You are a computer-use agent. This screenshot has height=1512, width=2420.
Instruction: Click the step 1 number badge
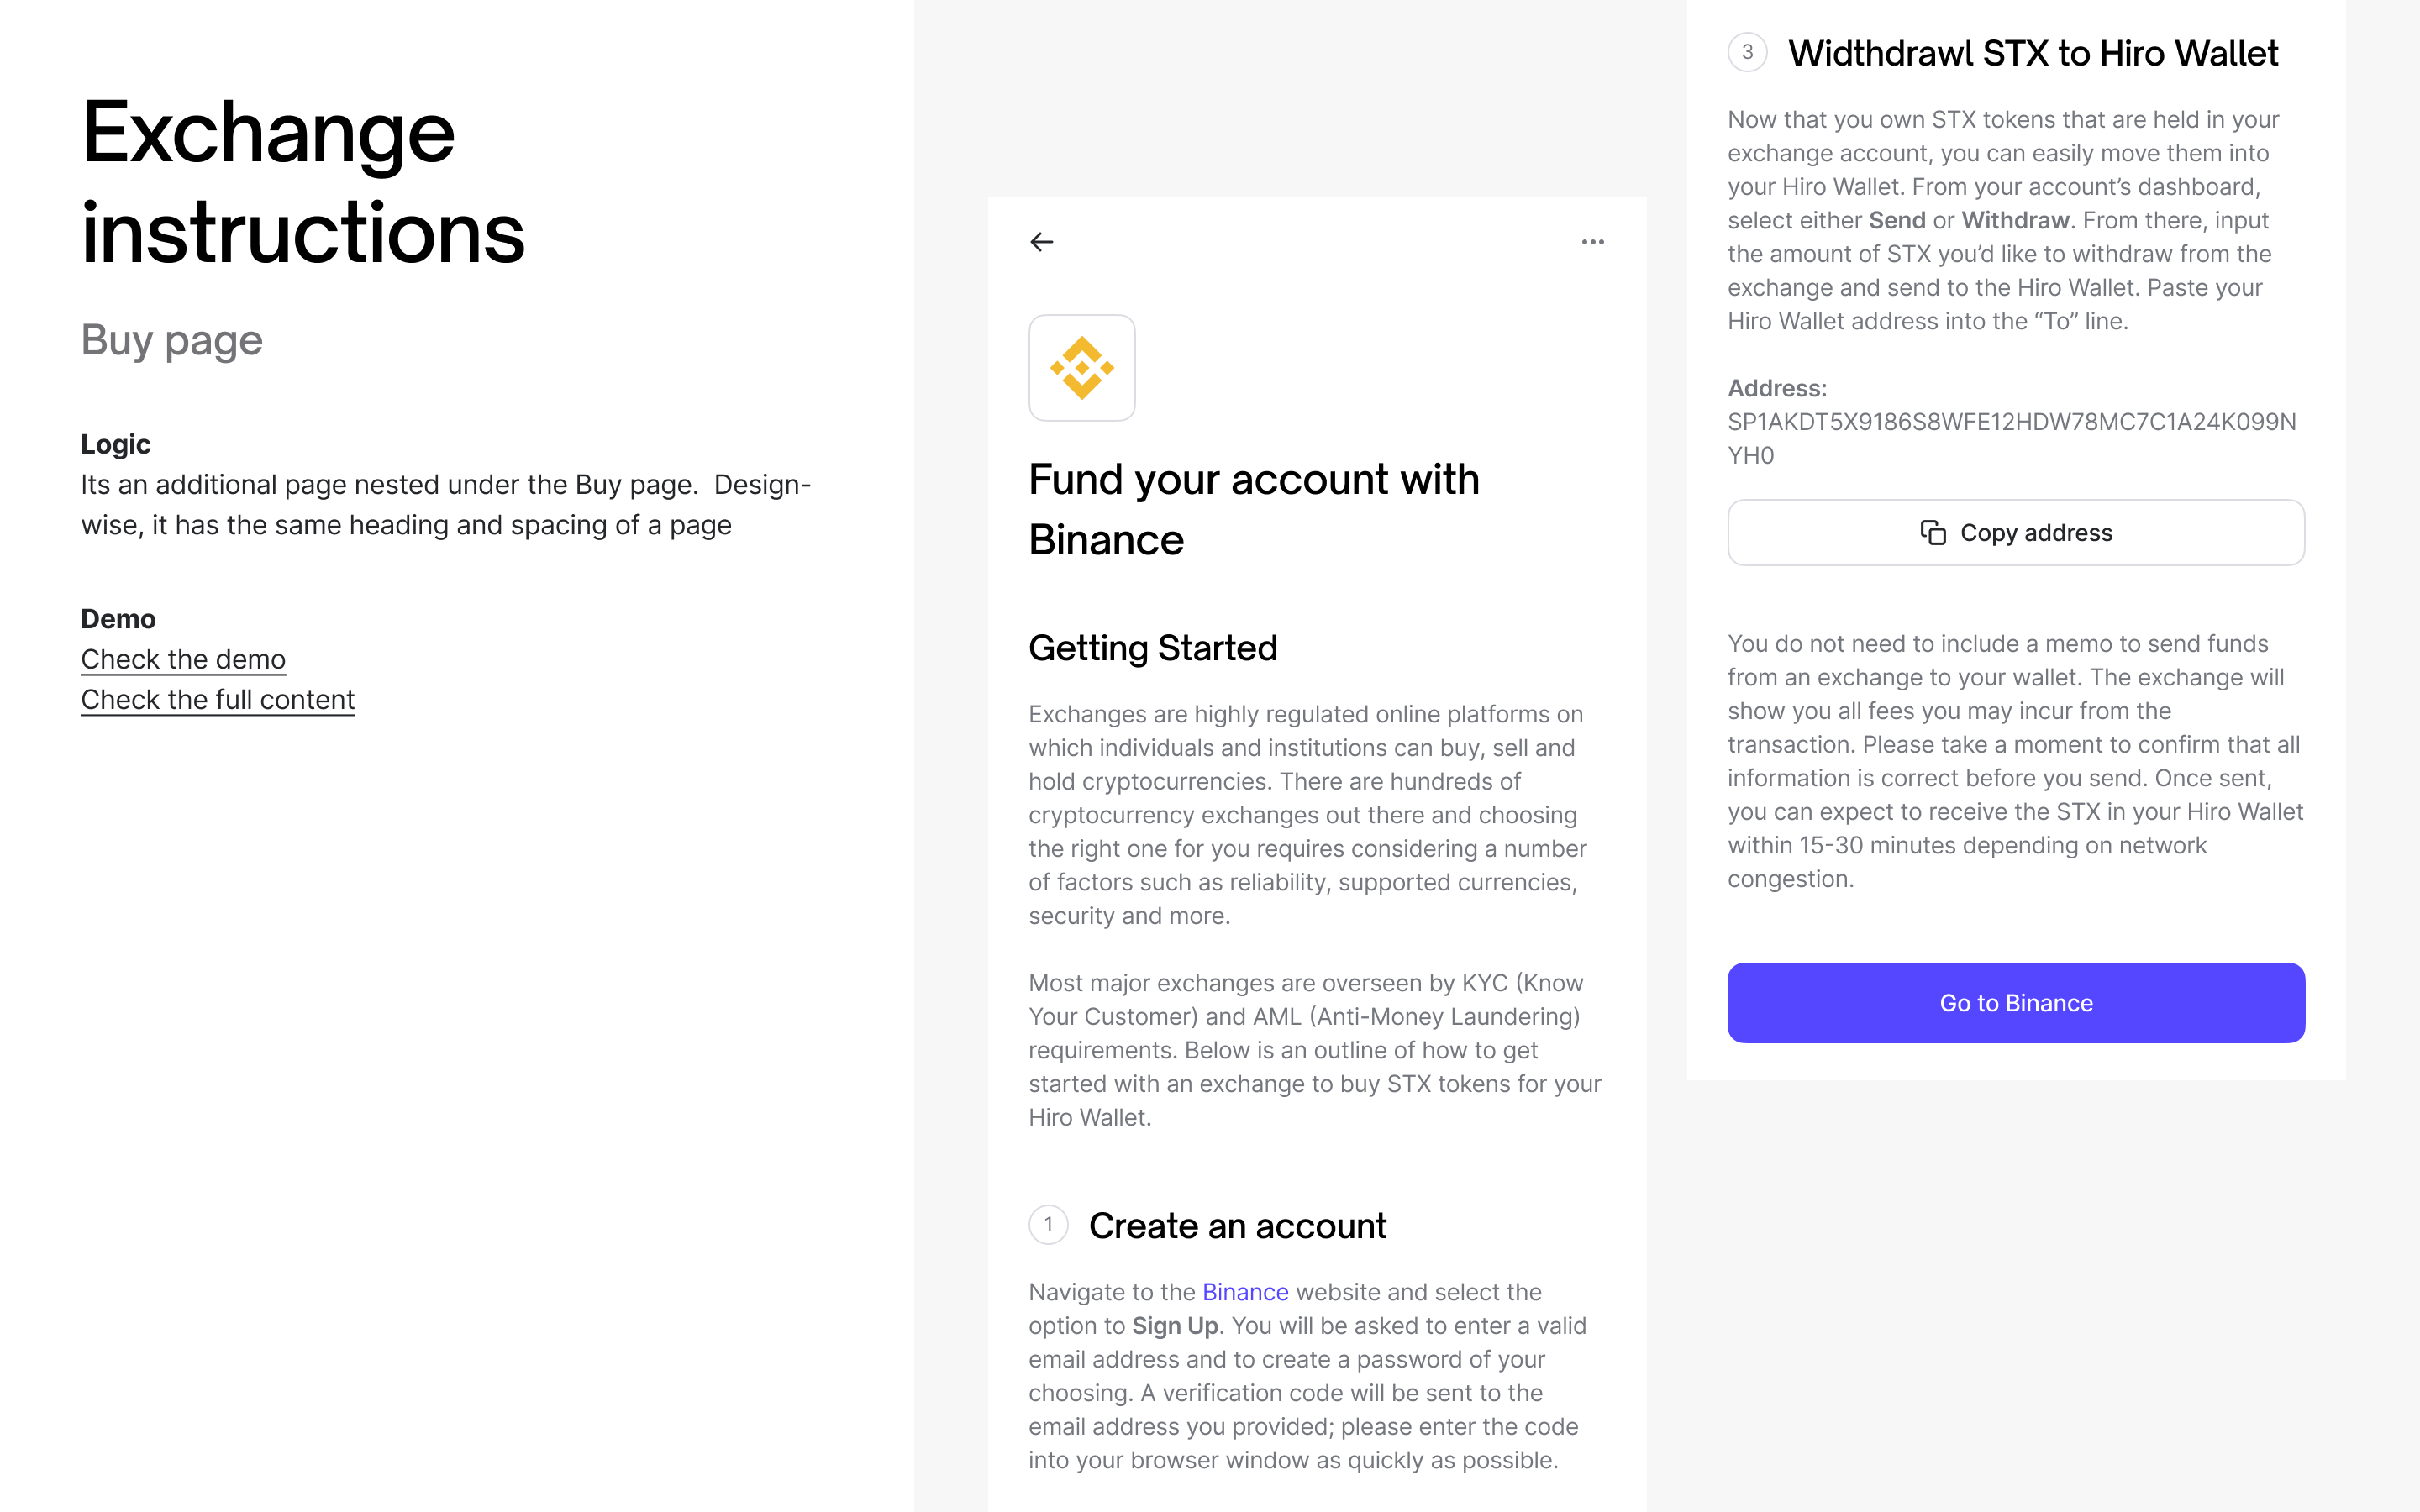[1047, 1225]
